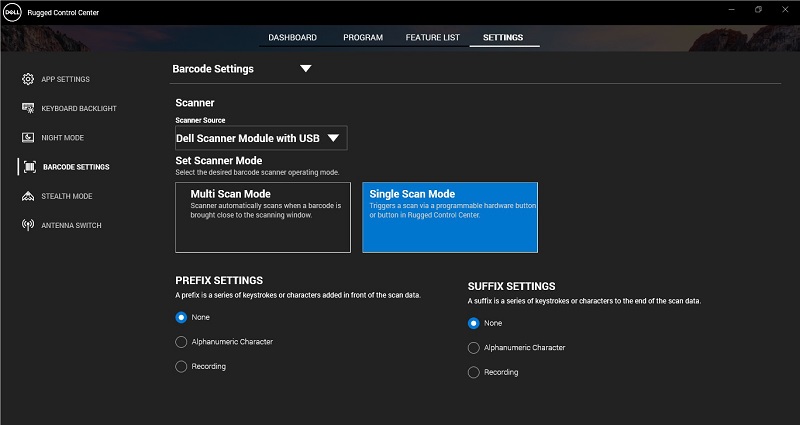Click the Set Scanner Mode heading

pos(219,160)
